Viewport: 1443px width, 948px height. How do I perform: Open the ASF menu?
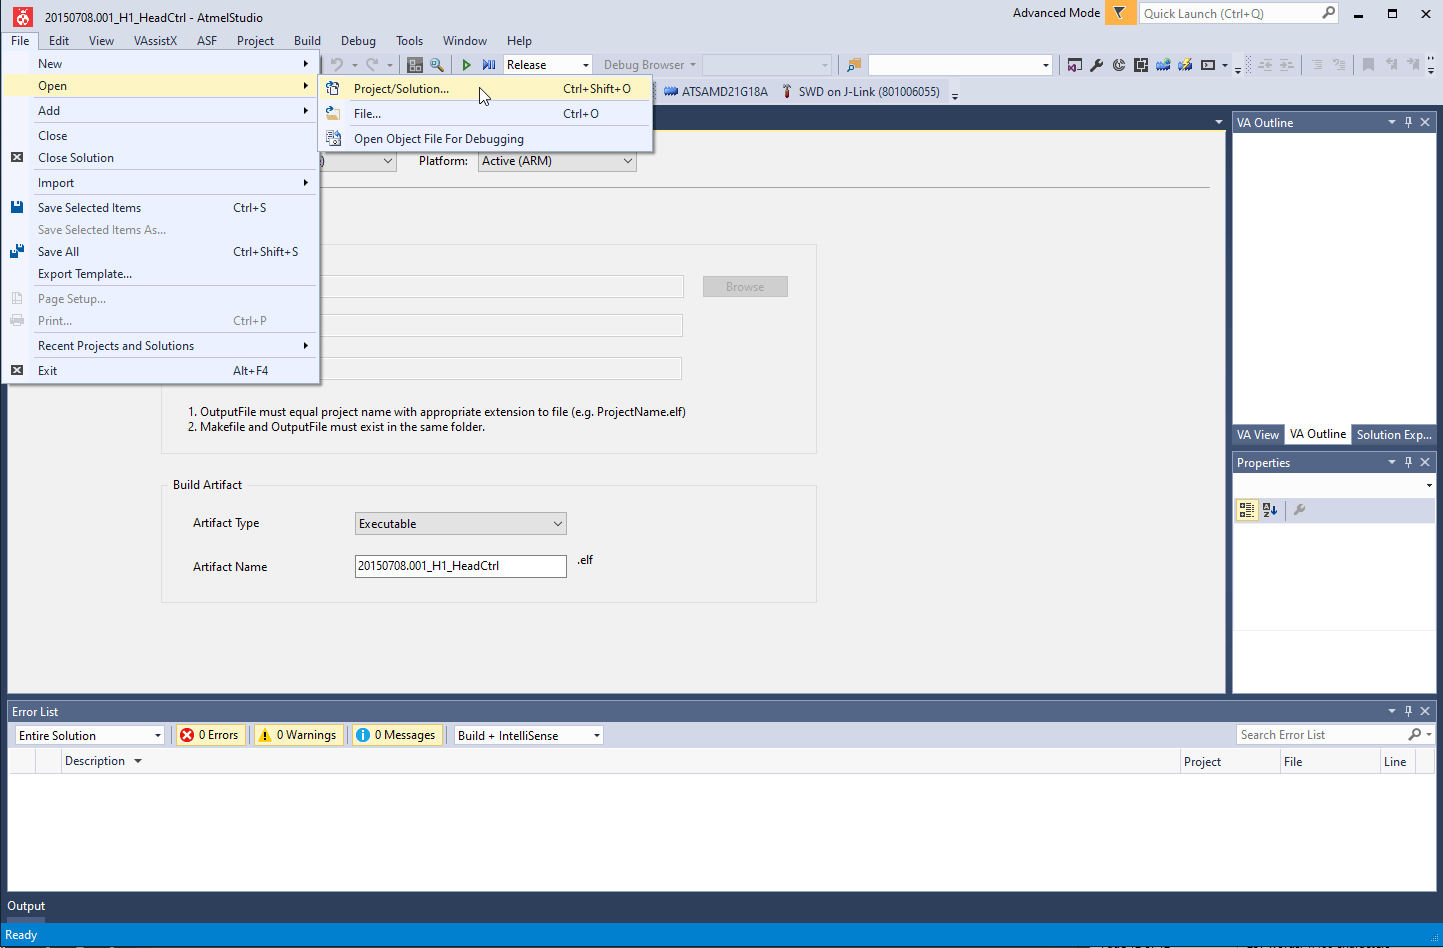tap(207, 41)
